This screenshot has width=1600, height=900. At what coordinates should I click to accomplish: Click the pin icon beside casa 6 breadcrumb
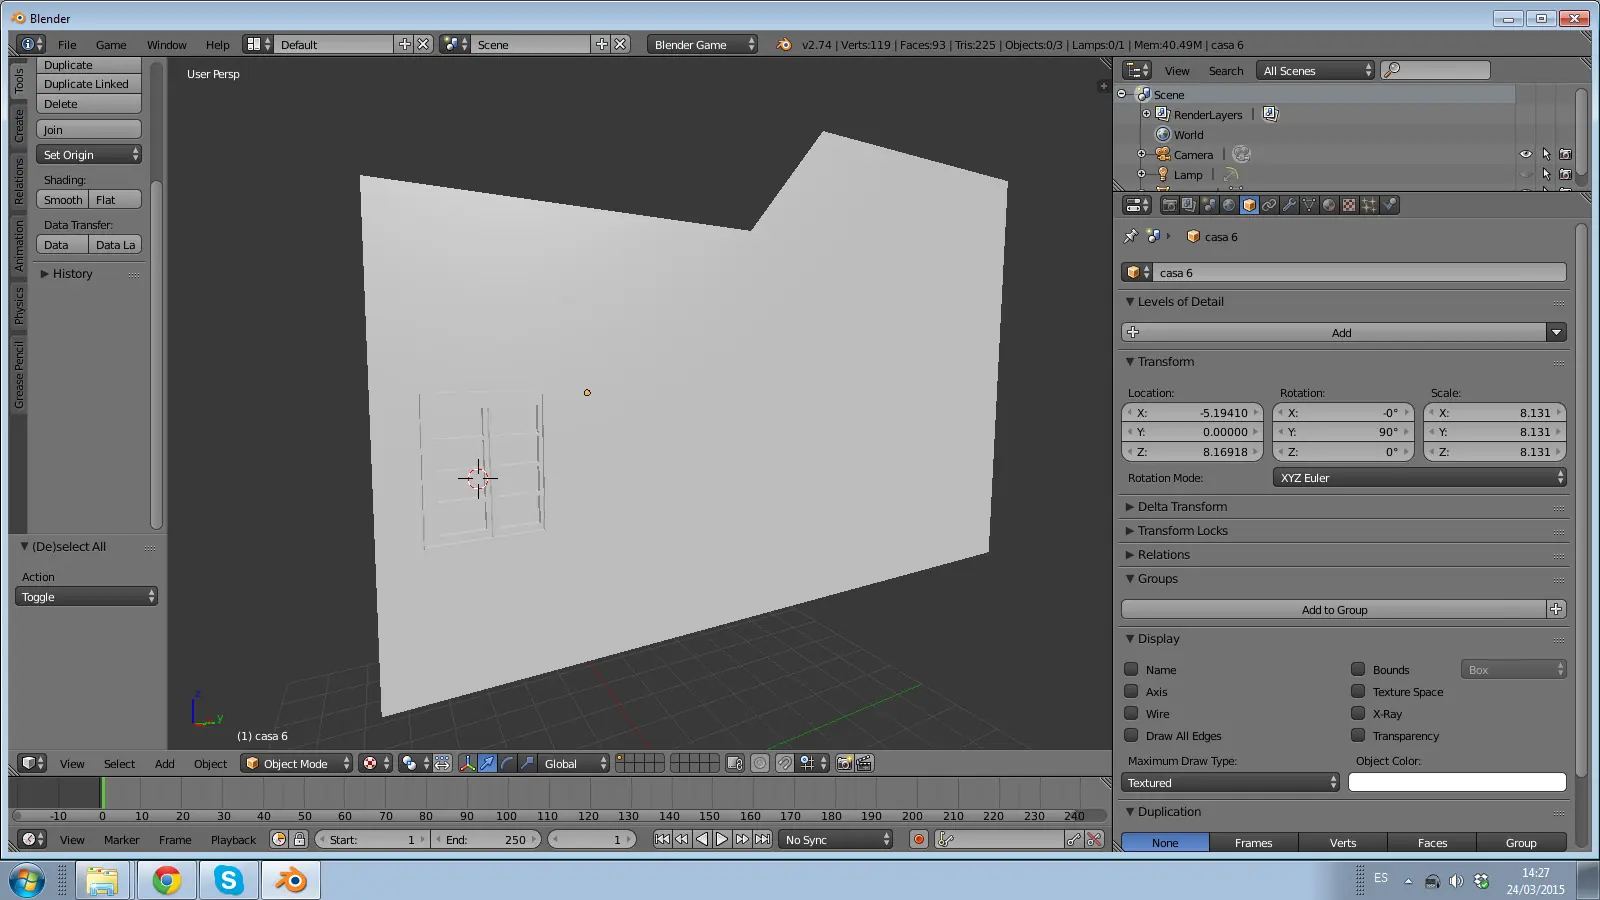click(1131, 237)
